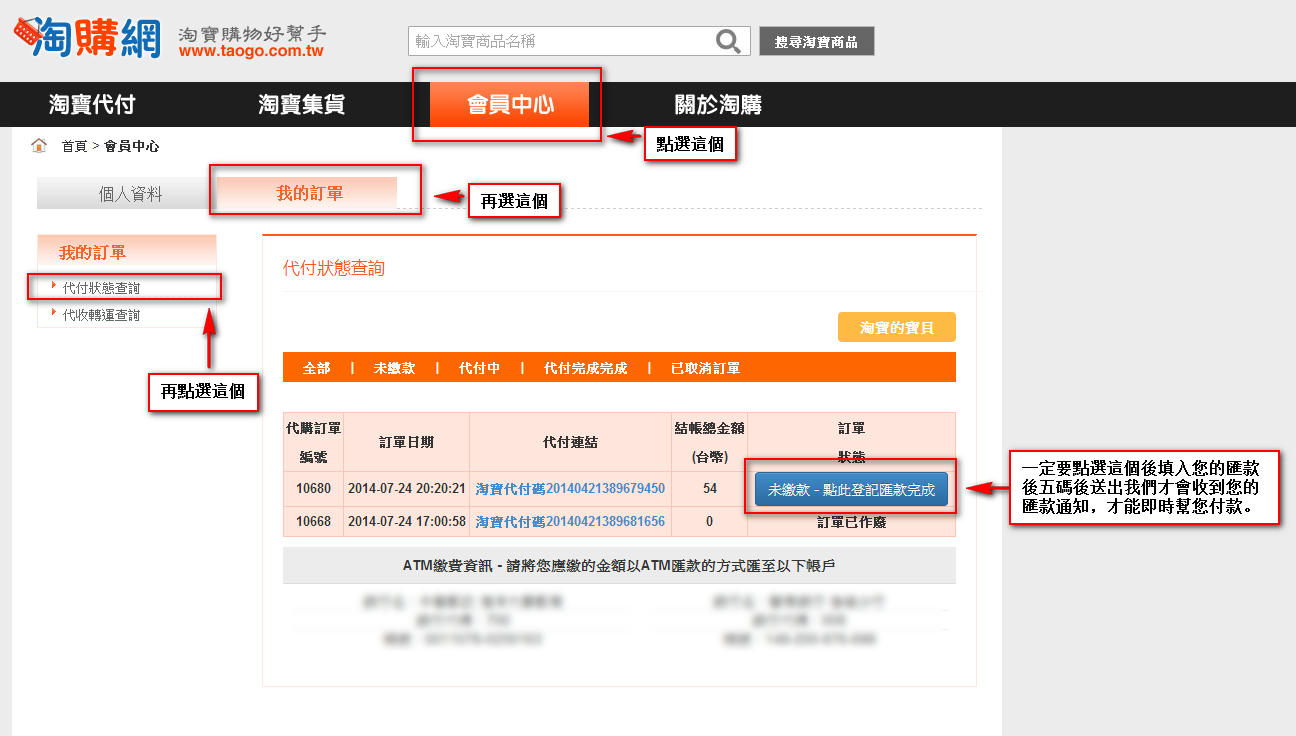The image size is (1296, 736).
Task: Click www.taogo.com.tw site URL text
Action: click(252, 52)
